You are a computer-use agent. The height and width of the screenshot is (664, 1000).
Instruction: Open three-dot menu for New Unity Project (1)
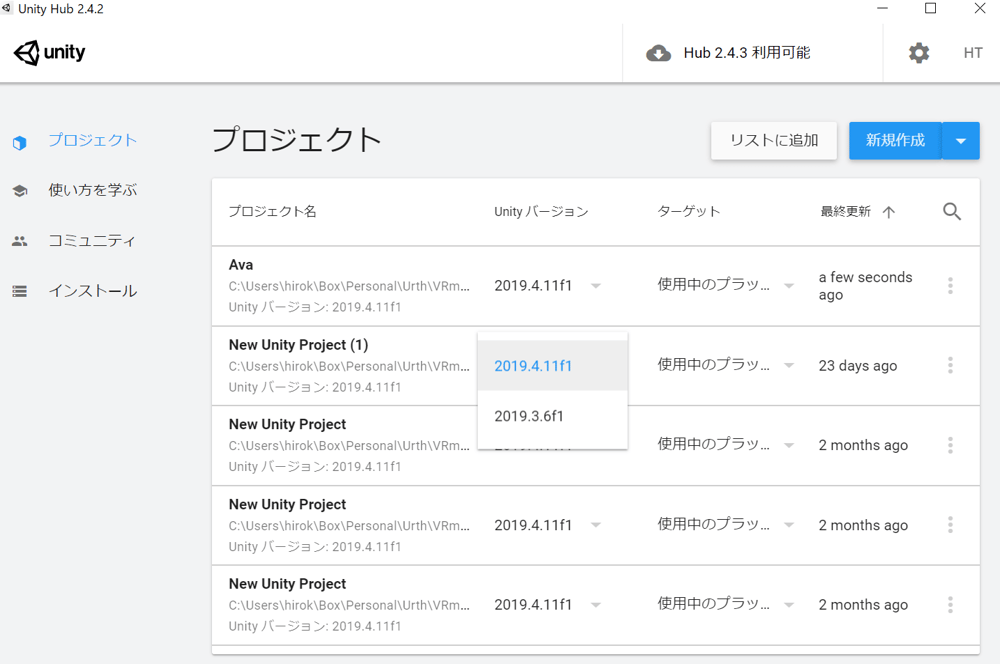click(x=950, y=365)
